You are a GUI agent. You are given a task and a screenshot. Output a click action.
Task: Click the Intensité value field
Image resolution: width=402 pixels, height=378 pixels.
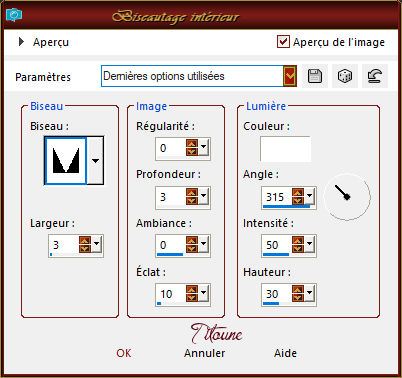click(277, 245)
